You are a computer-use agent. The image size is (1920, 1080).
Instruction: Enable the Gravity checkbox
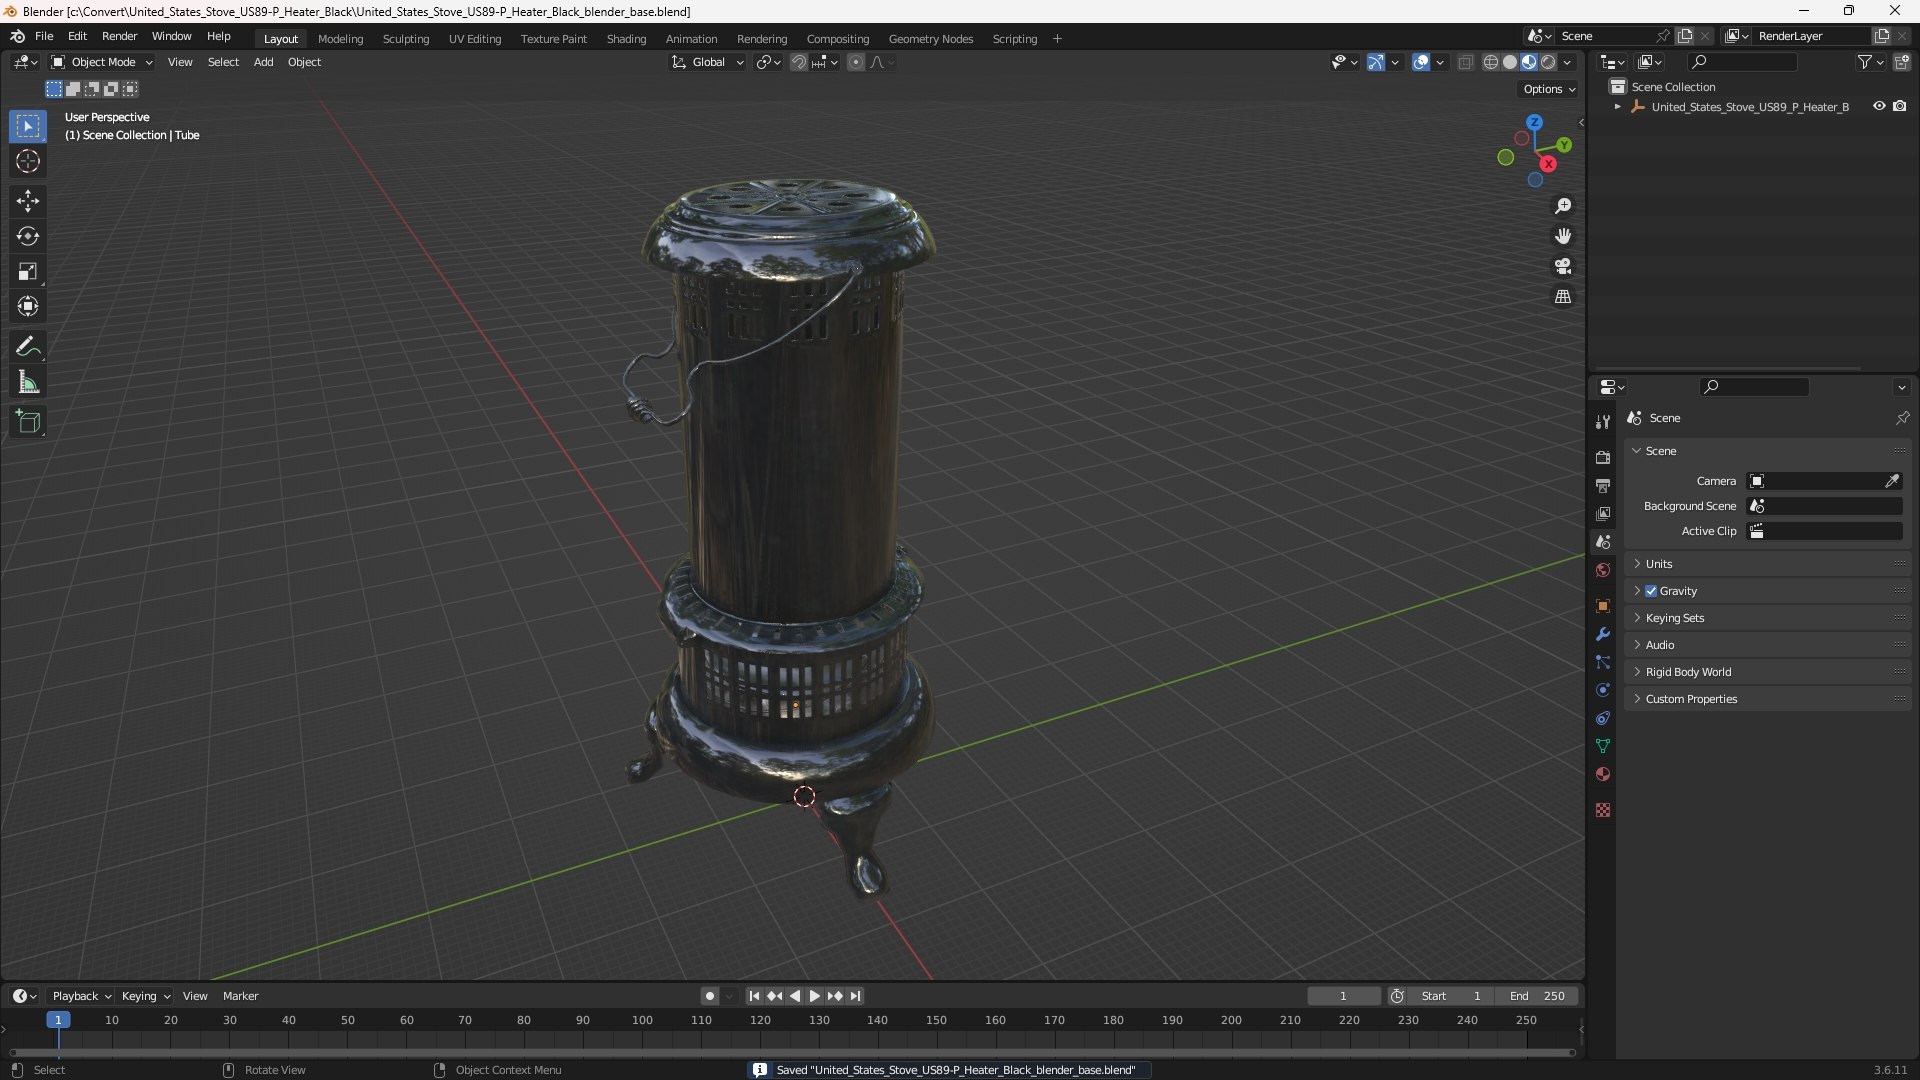pos(1651,591)
